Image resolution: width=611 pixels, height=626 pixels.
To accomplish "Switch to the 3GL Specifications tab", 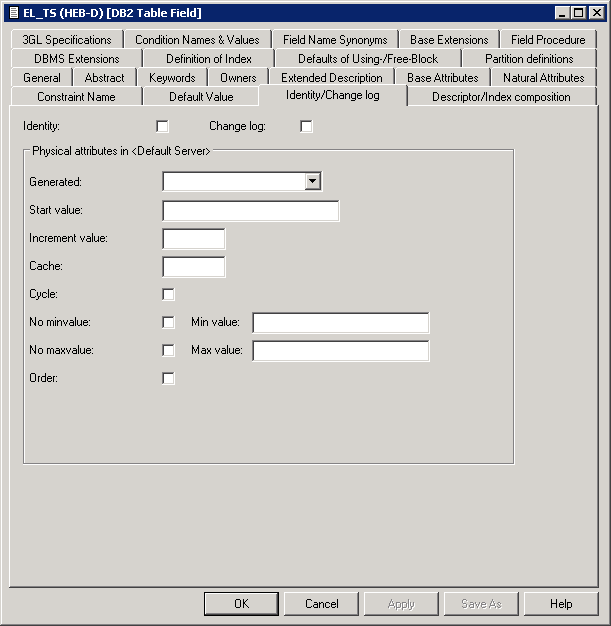I will tap(67, 40).
